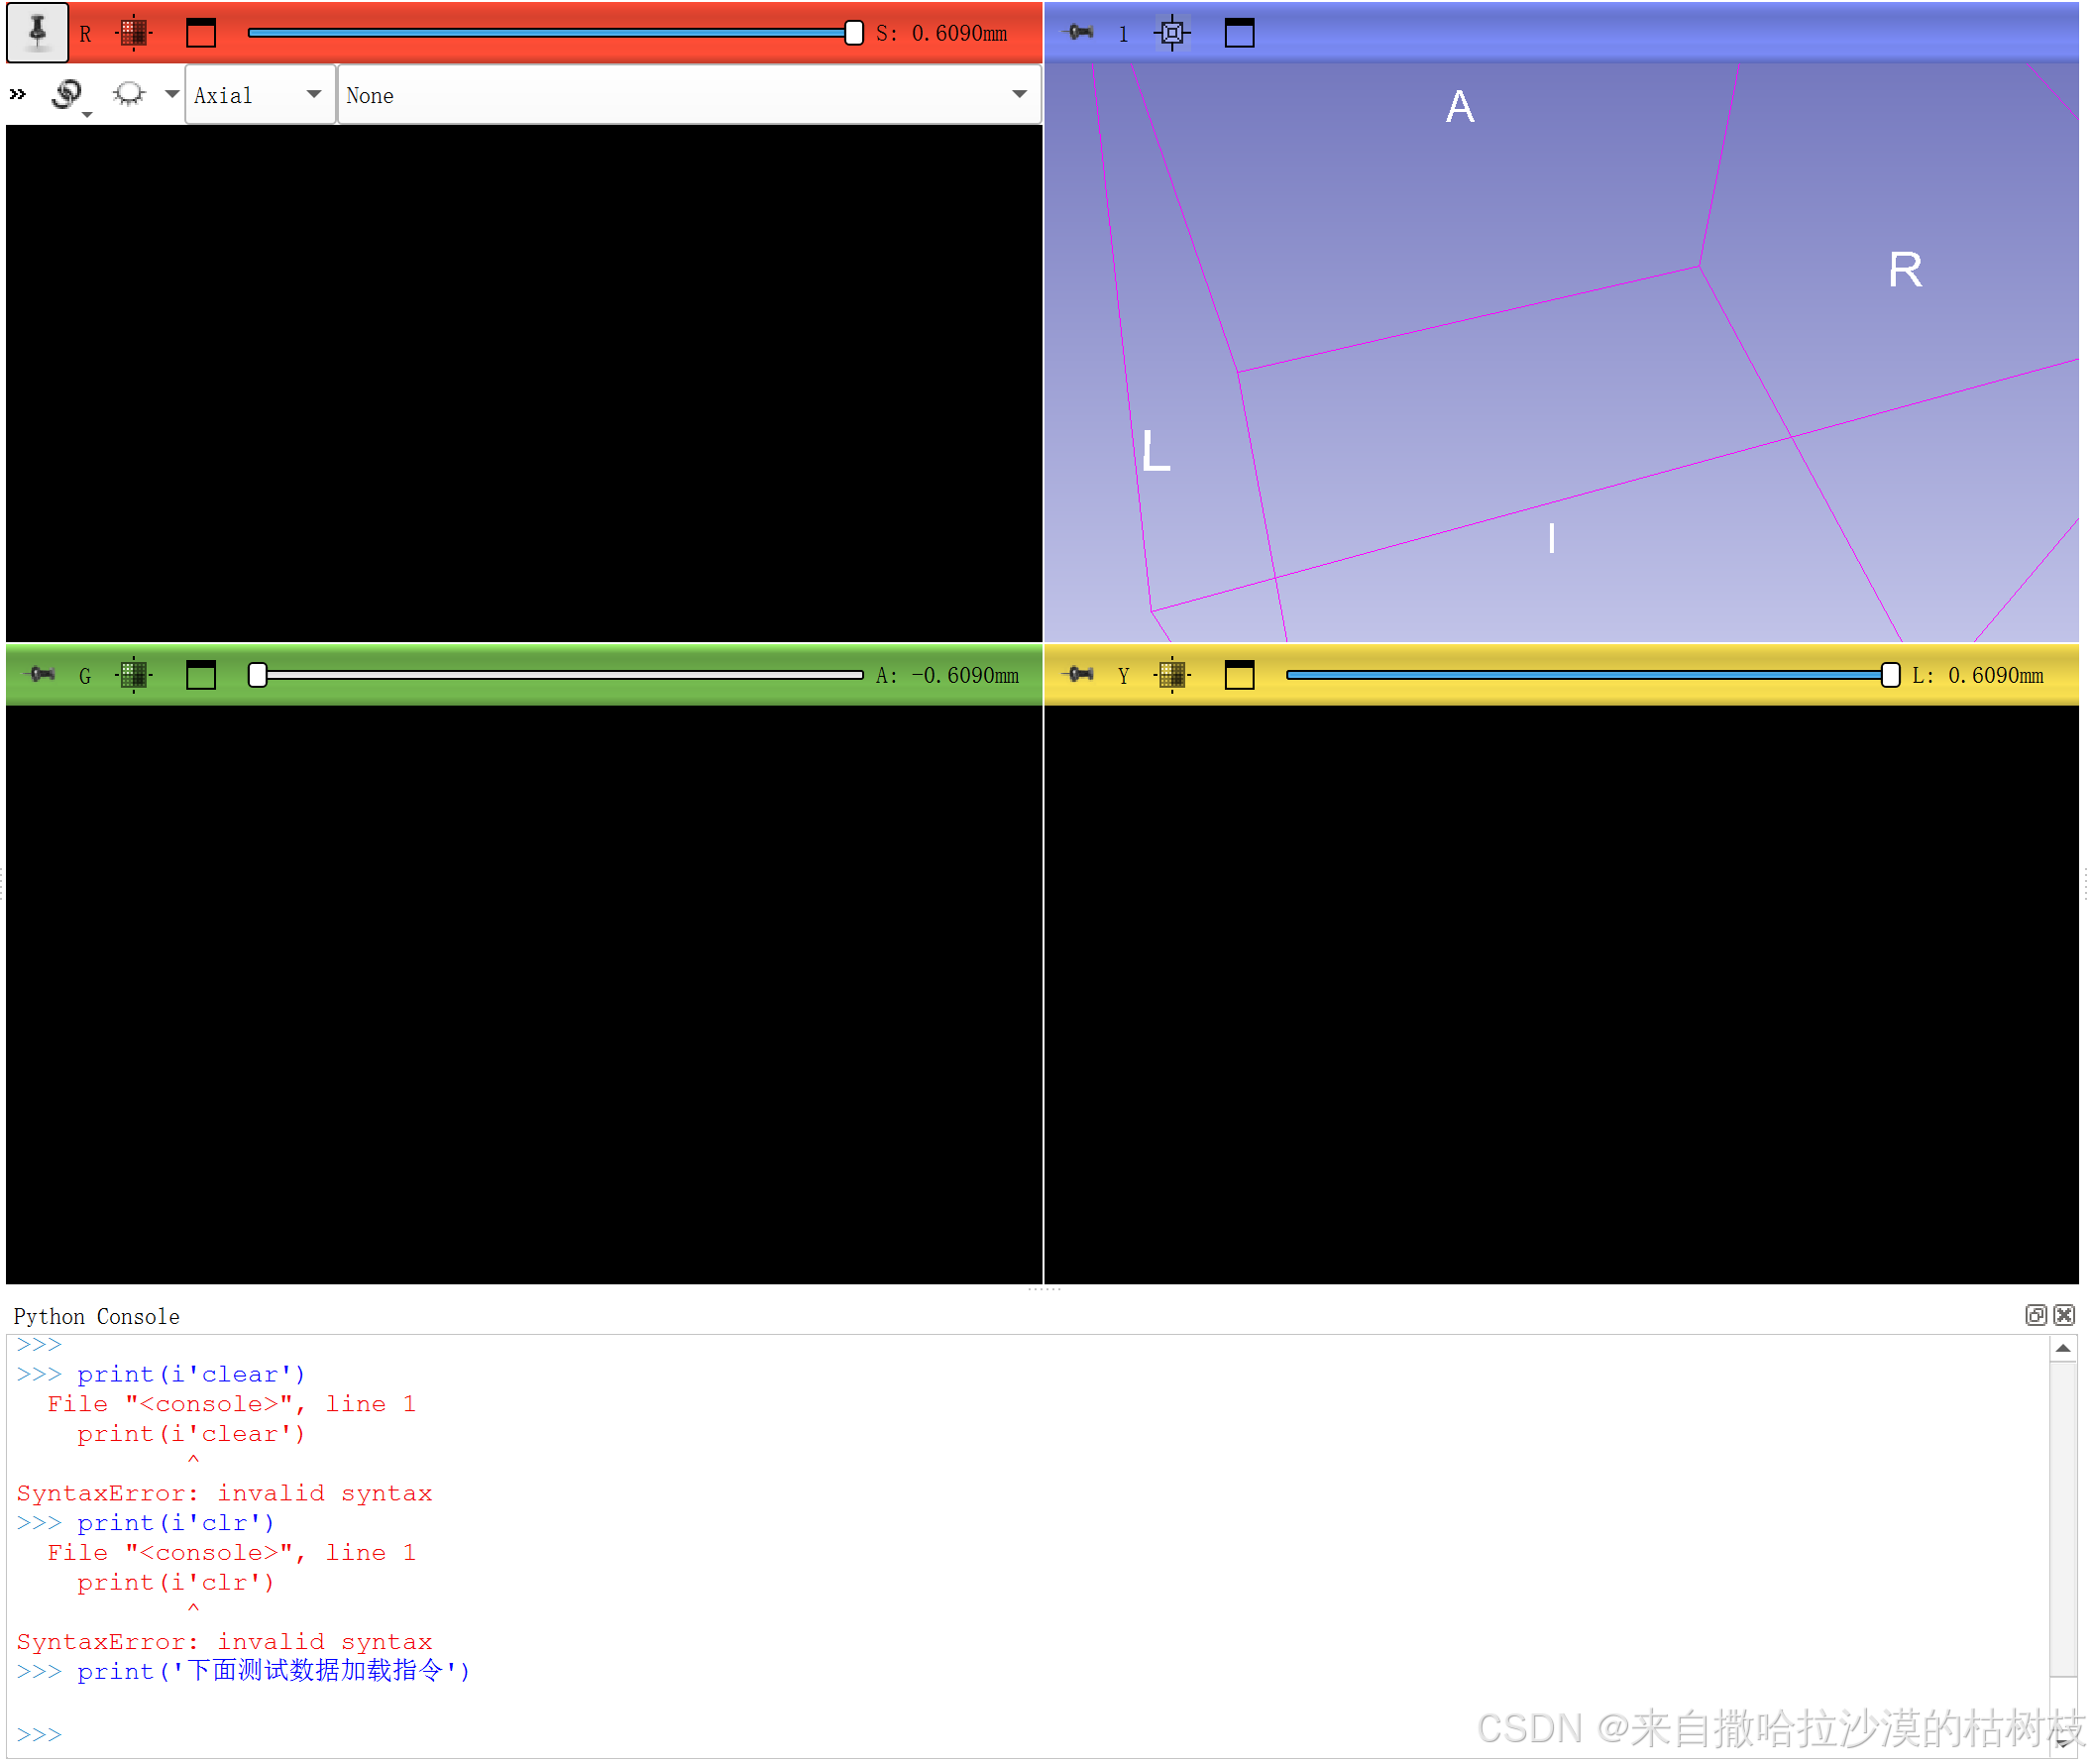Click the pin icon in the 3D view bar

tap(1081, 33)
